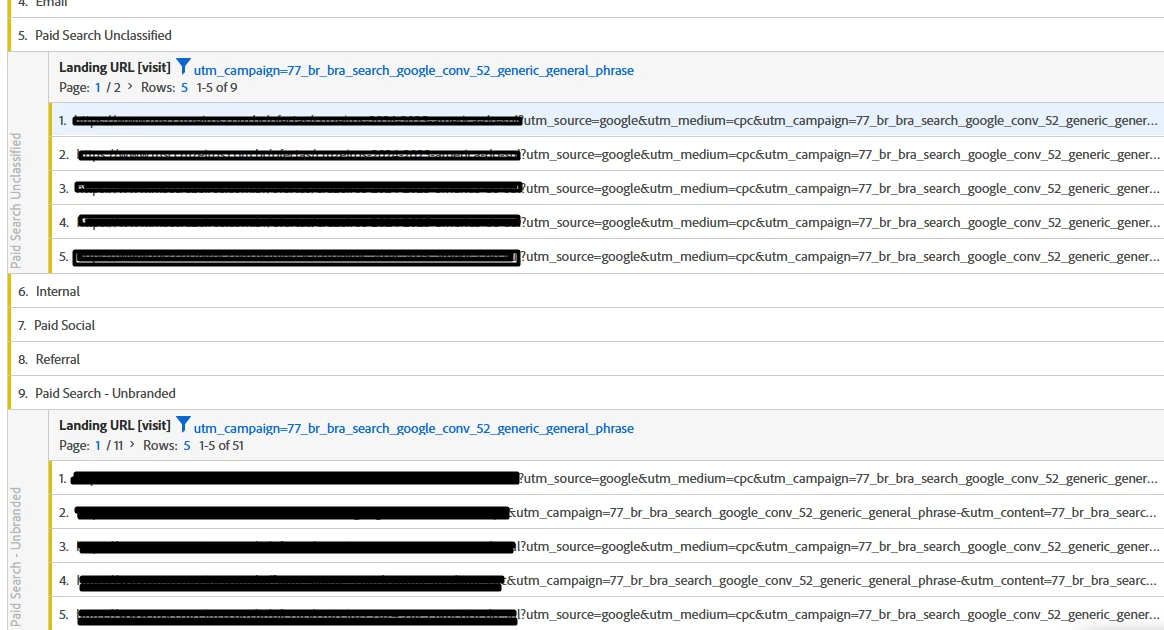Viewport: 1164px width, 630px height.
Task: Select landing URL row 5 under Paid Search Unclassified
Action: point(607,257)
